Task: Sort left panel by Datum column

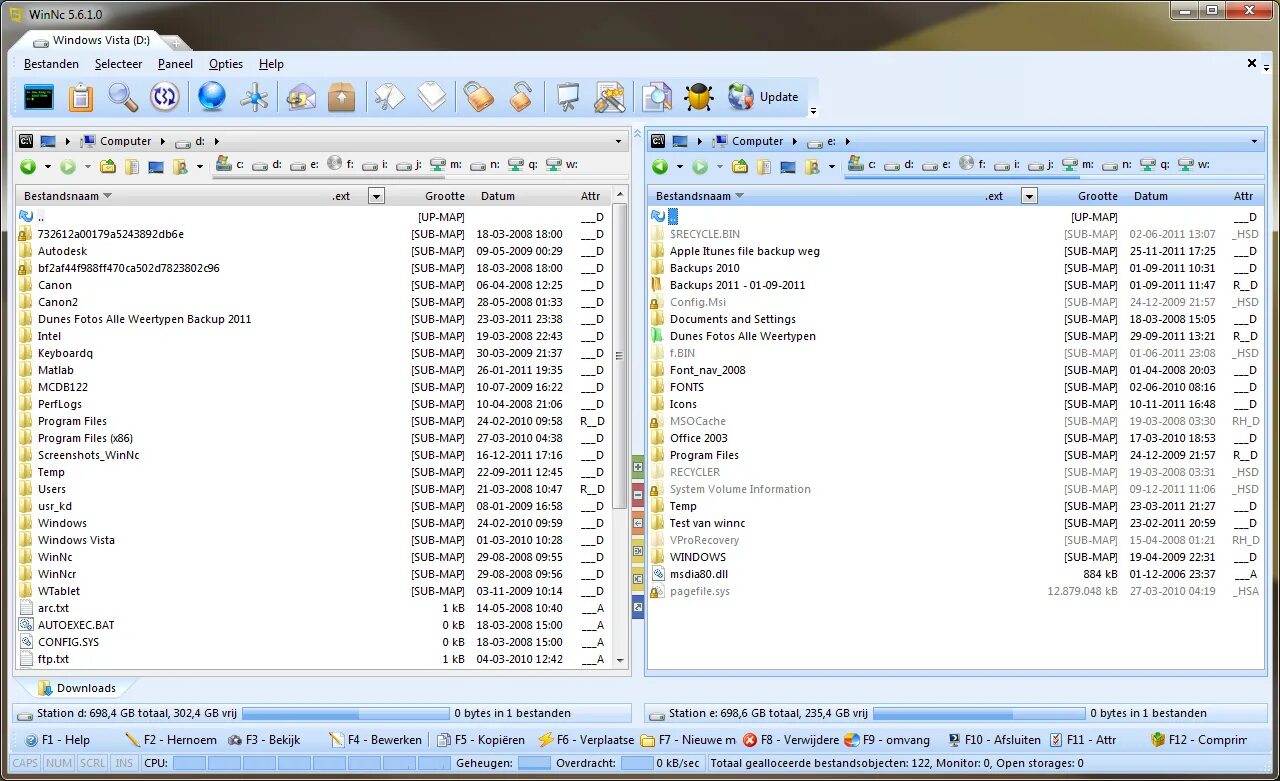Action: pos(497,196)
